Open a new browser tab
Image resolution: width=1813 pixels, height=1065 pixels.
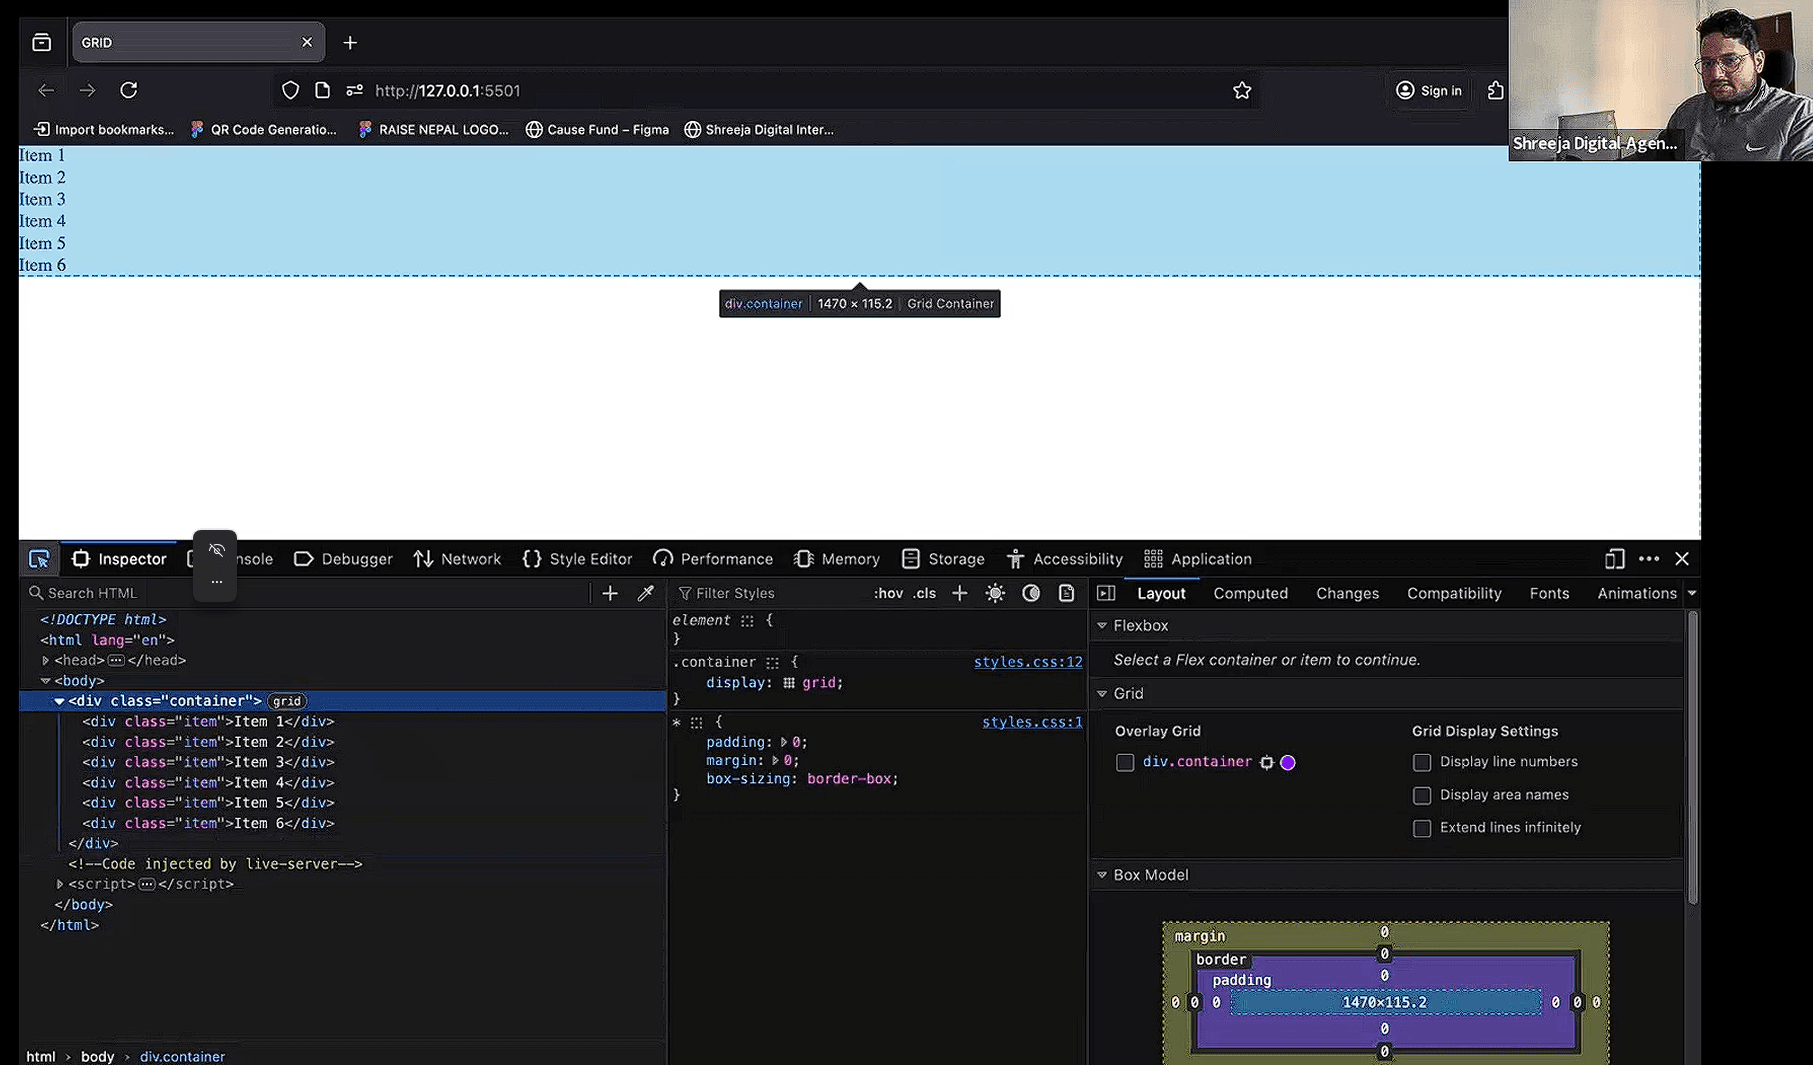(x=350, y=42)
